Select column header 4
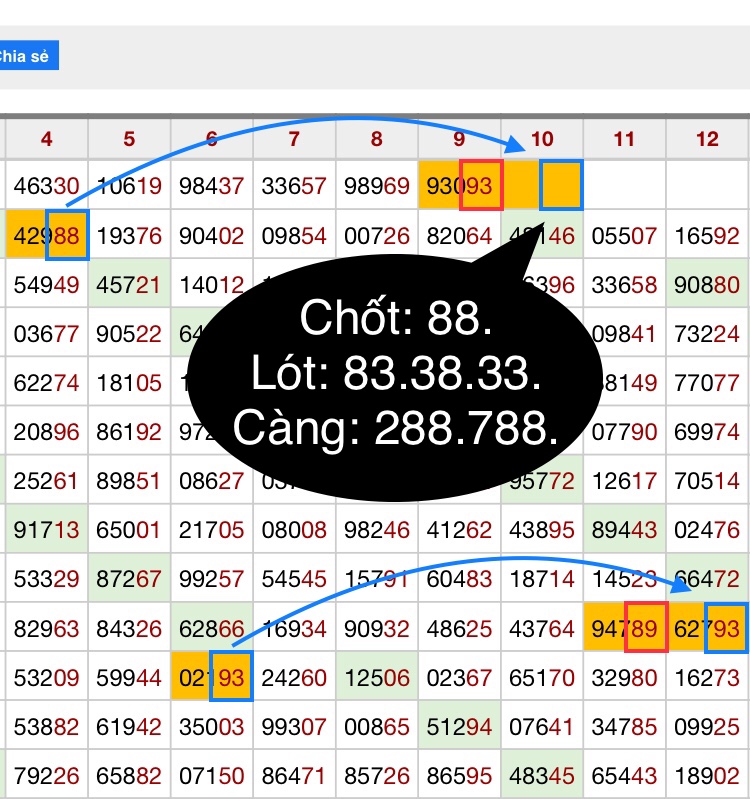This screenshot has width=750, height=799. point(47,139)
